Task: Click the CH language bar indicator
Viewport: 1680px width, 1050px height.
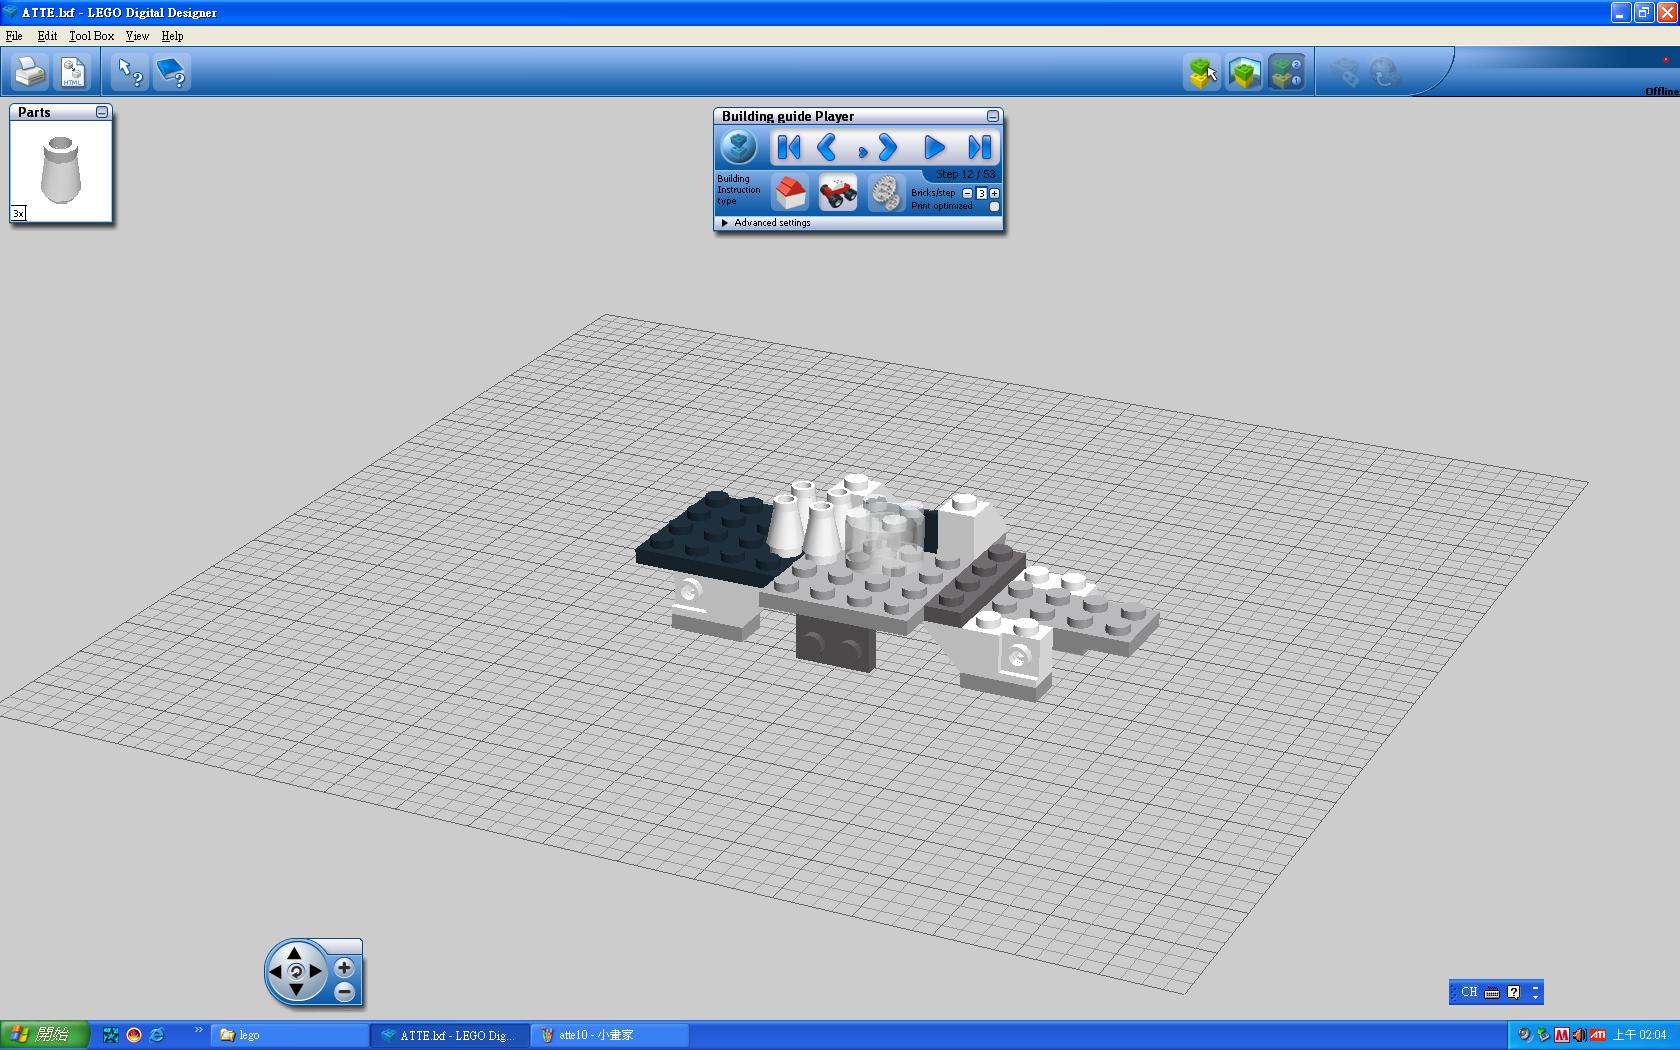Action: [x=1469, y=992]
